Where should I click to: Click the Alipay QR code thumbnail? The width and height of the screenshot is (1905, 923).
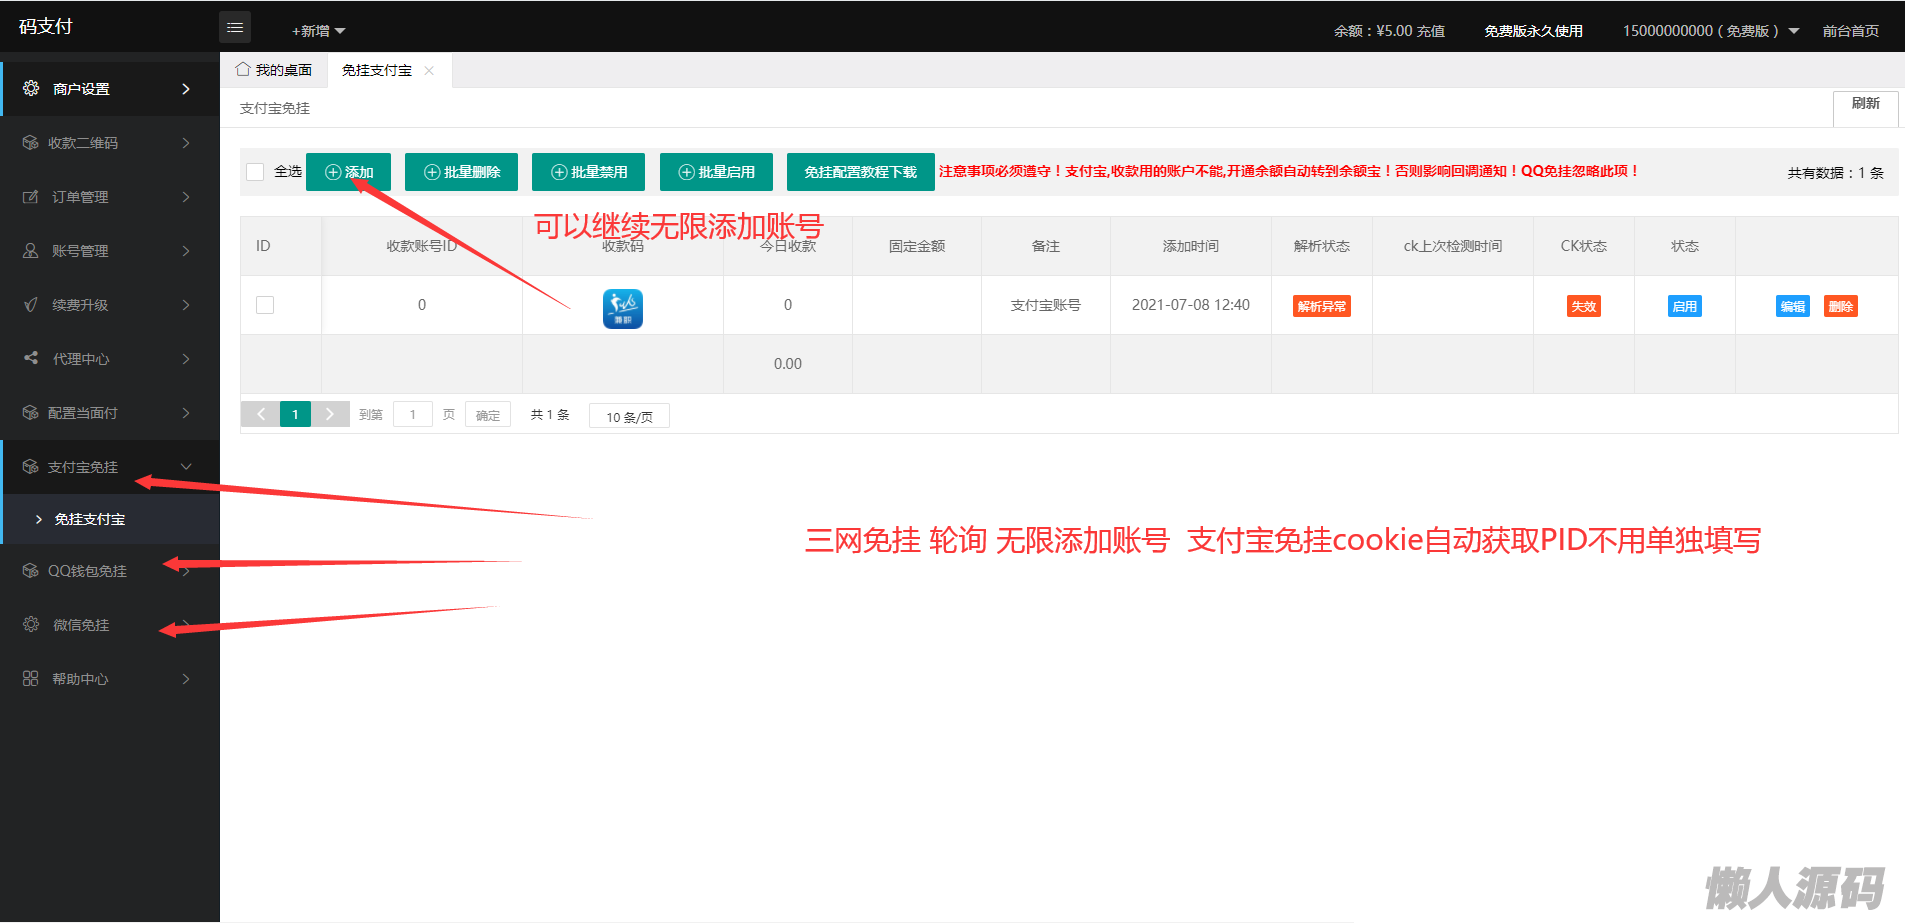tap(622, 308)
